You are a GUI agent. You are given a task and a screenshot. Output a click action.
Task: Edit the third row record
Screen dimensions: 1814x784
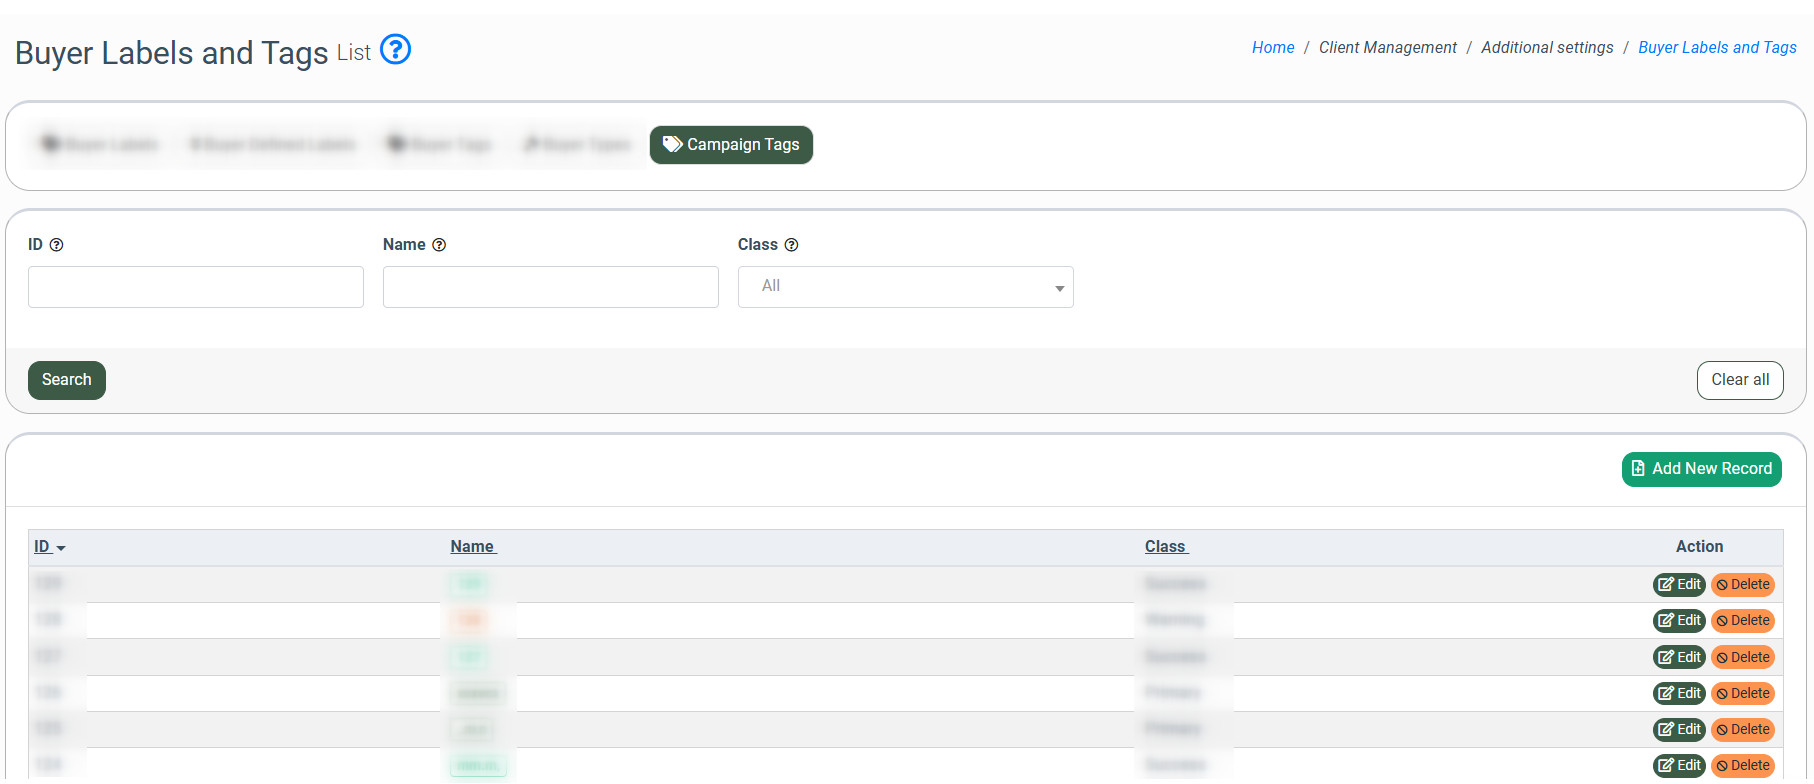(1679, 657)
